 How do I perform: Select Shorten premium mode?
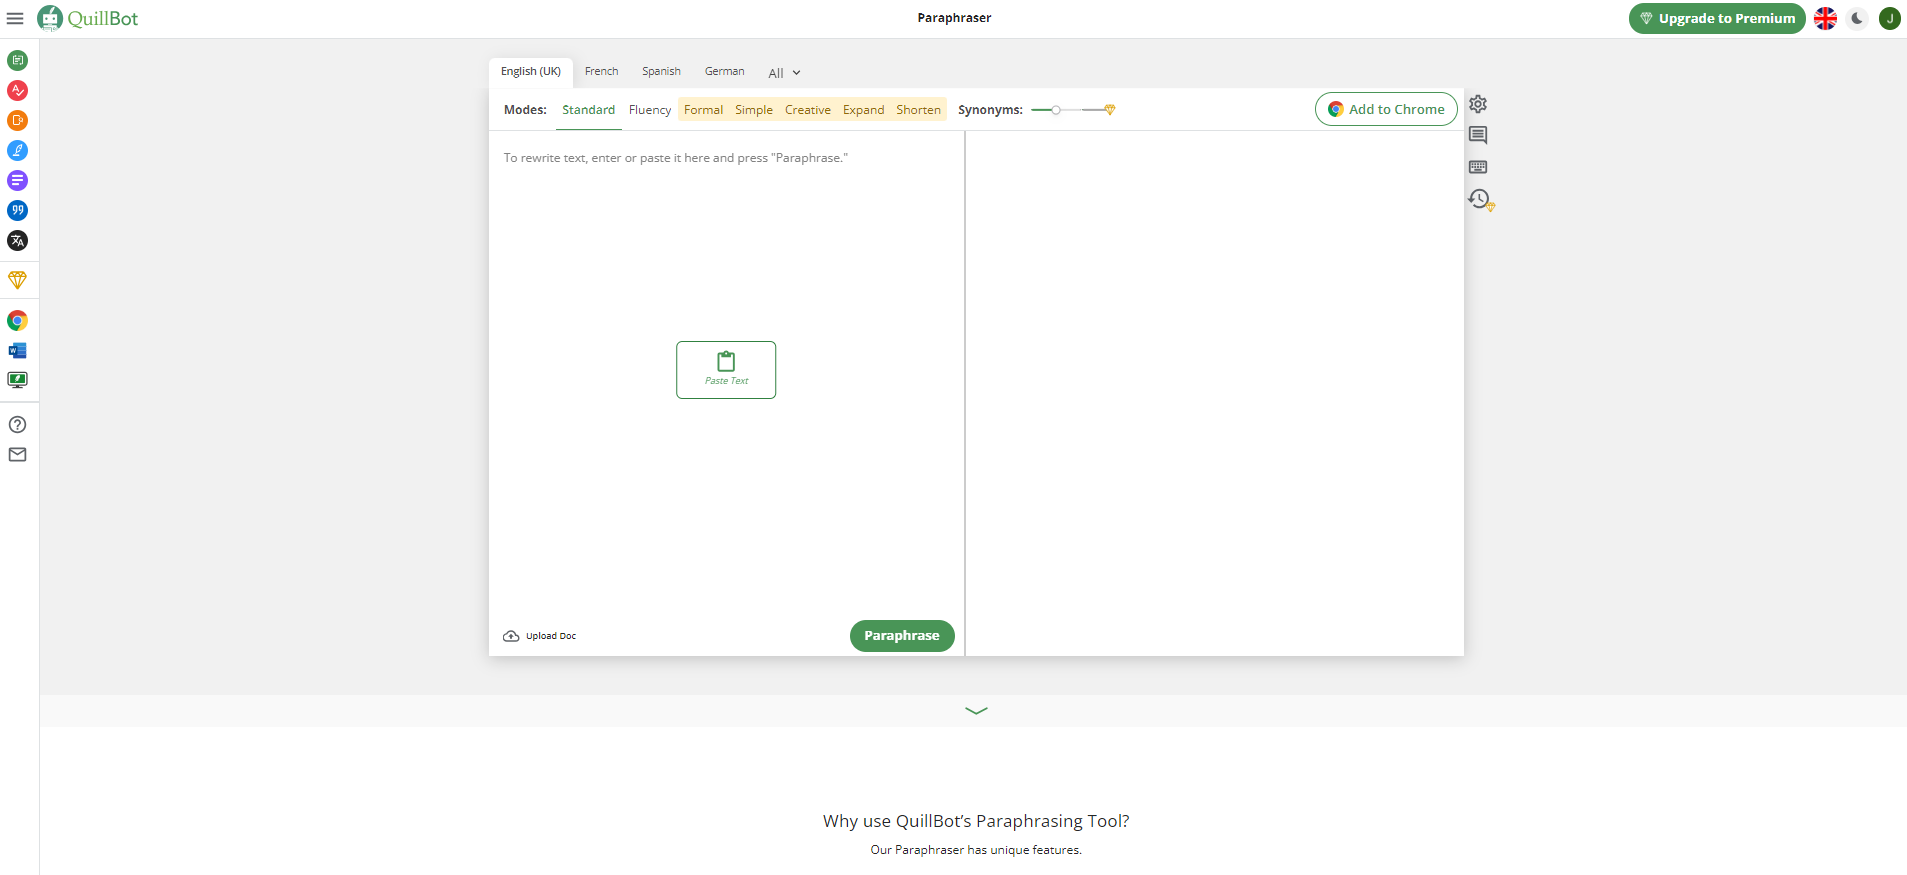[x=919, y=110]
